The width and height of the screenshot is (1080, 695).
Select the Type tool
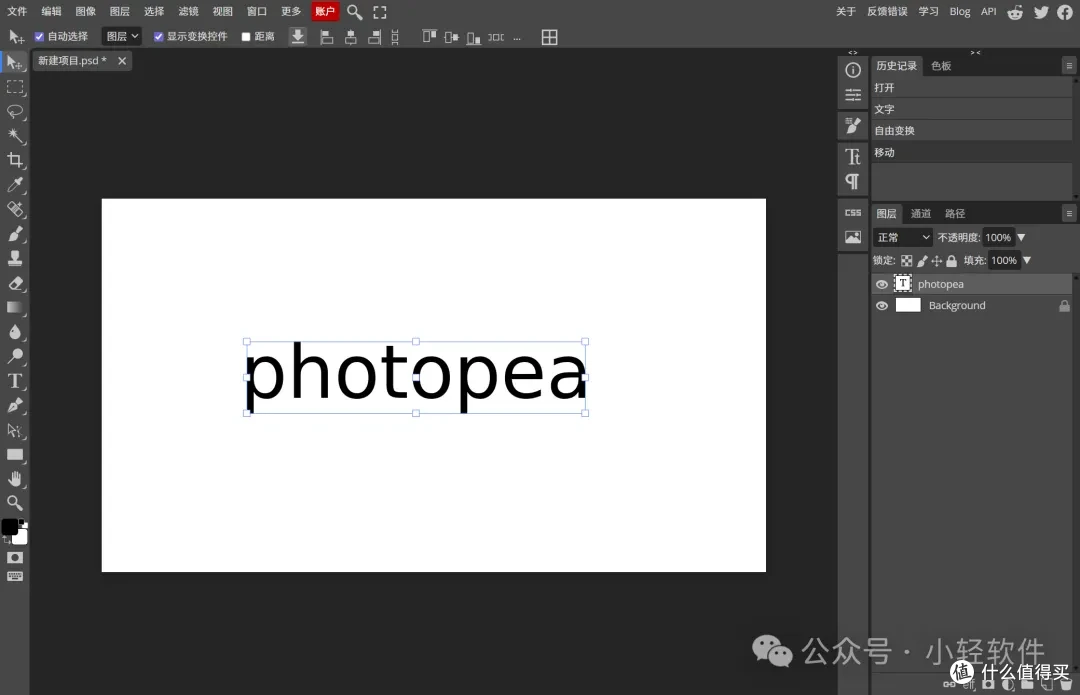point(14,381)
